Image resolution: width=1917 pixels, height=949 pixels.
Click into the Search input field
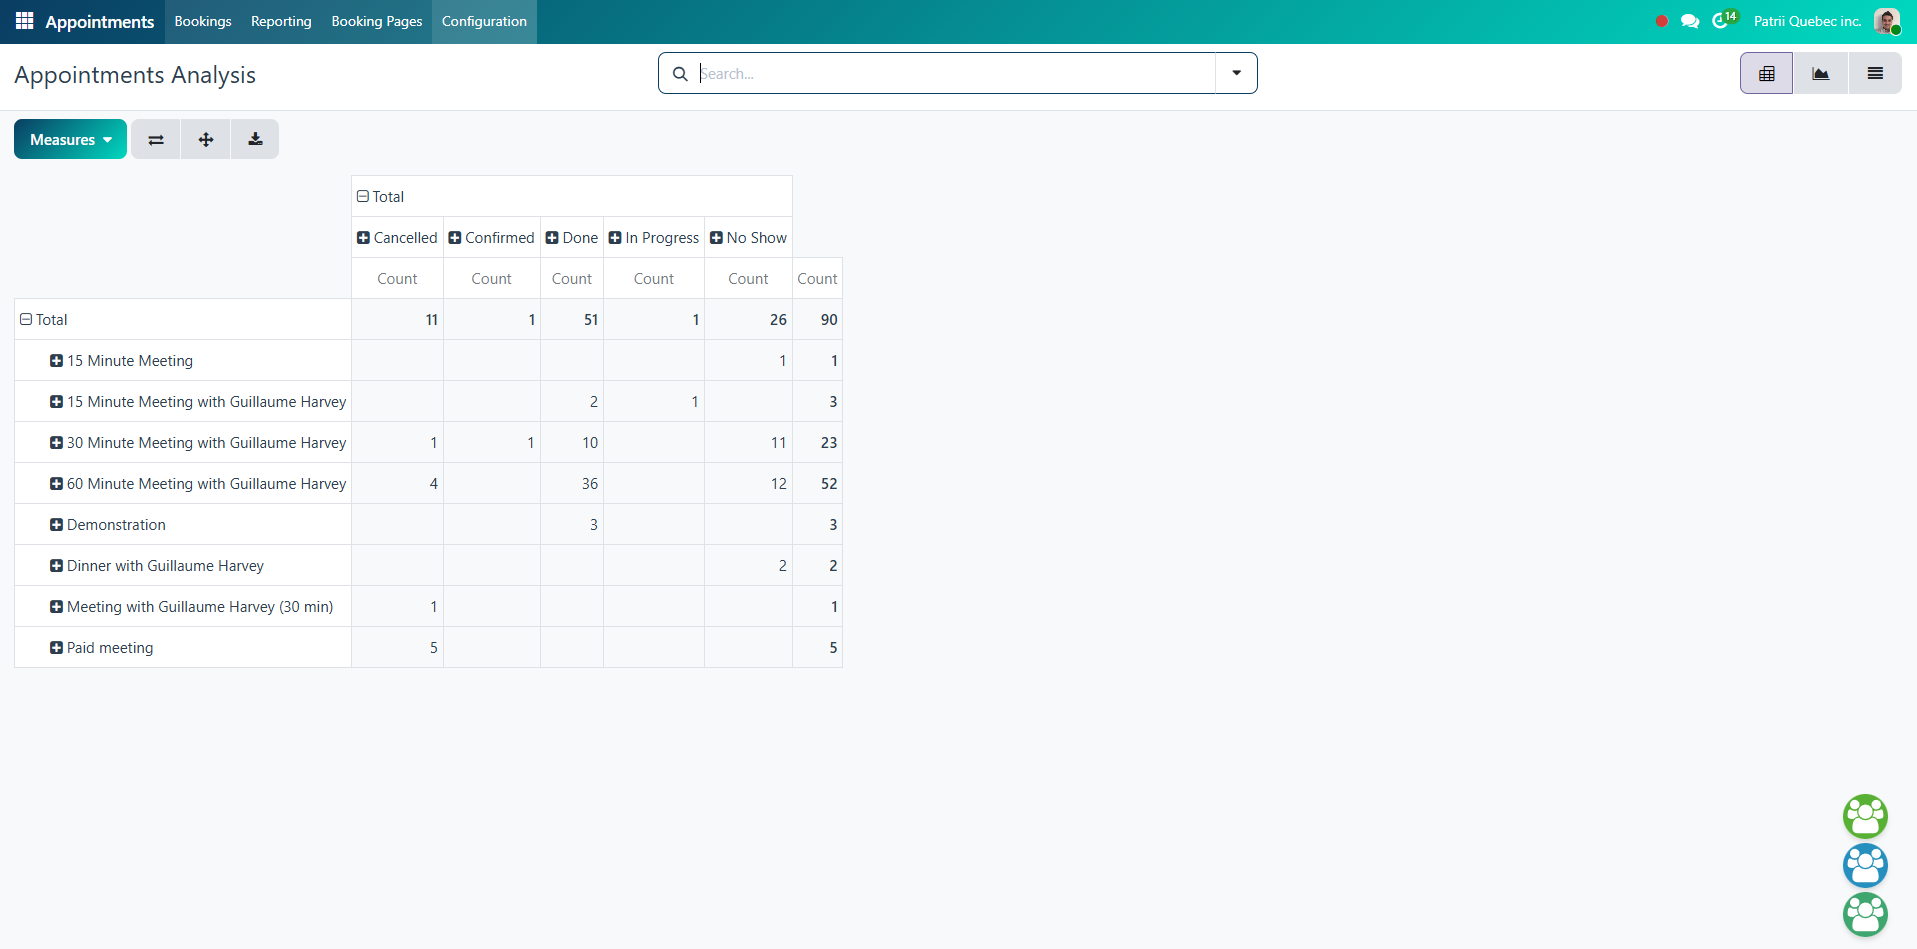(x=950, y=73)
